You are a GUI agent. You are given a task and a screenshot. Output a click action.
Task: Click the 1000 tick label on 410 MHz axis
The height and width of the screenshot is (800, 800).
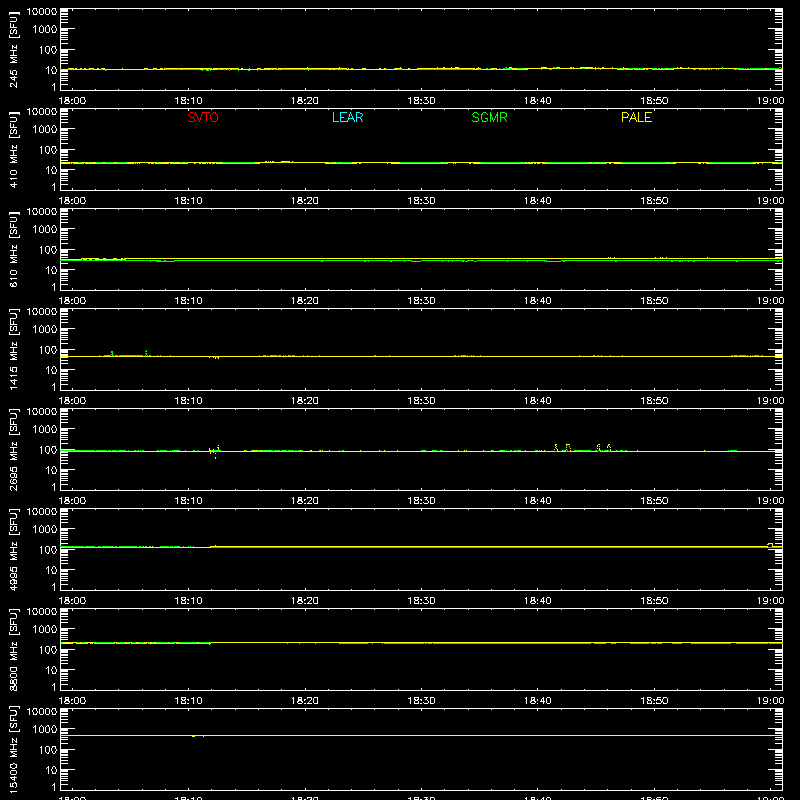click(x=45, y=130)
